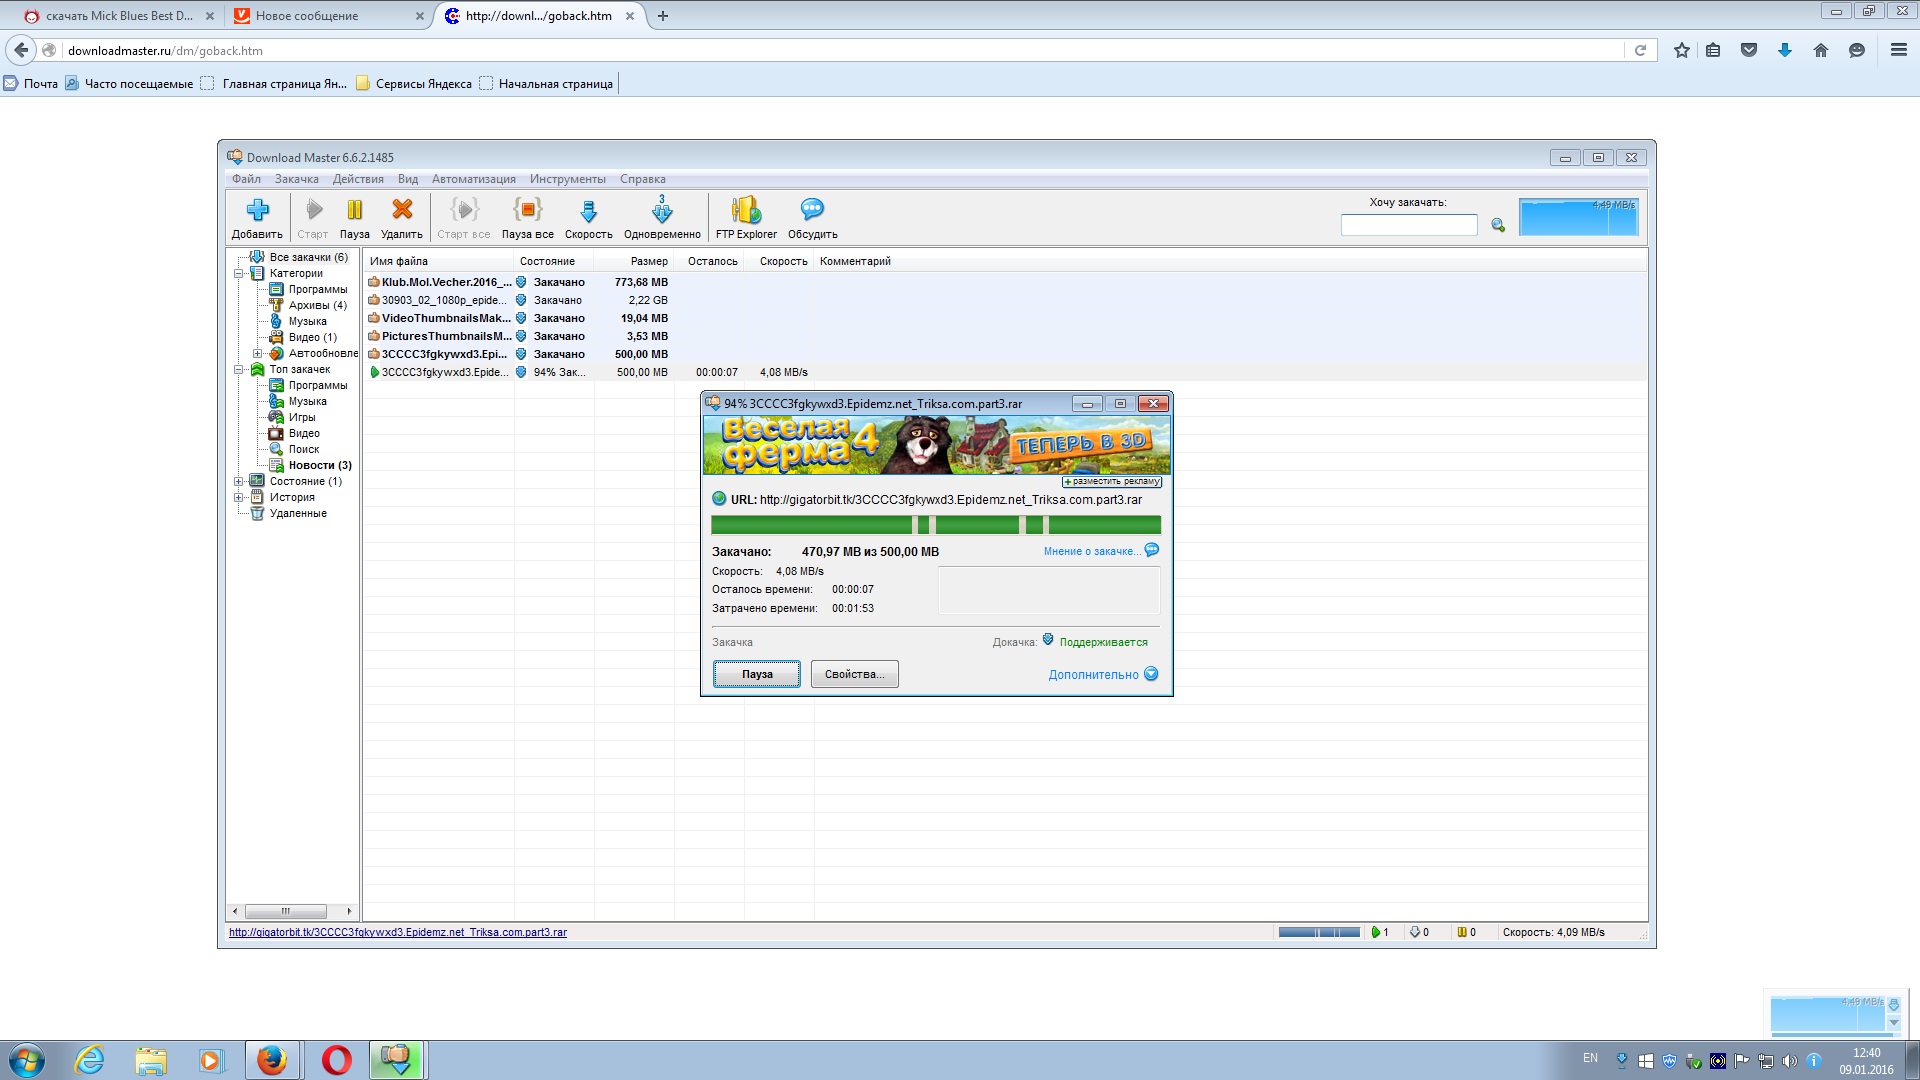Screen dimensions: 1920x1080
Task: Click the разместить рекламу link
Action: (1112, 481)
